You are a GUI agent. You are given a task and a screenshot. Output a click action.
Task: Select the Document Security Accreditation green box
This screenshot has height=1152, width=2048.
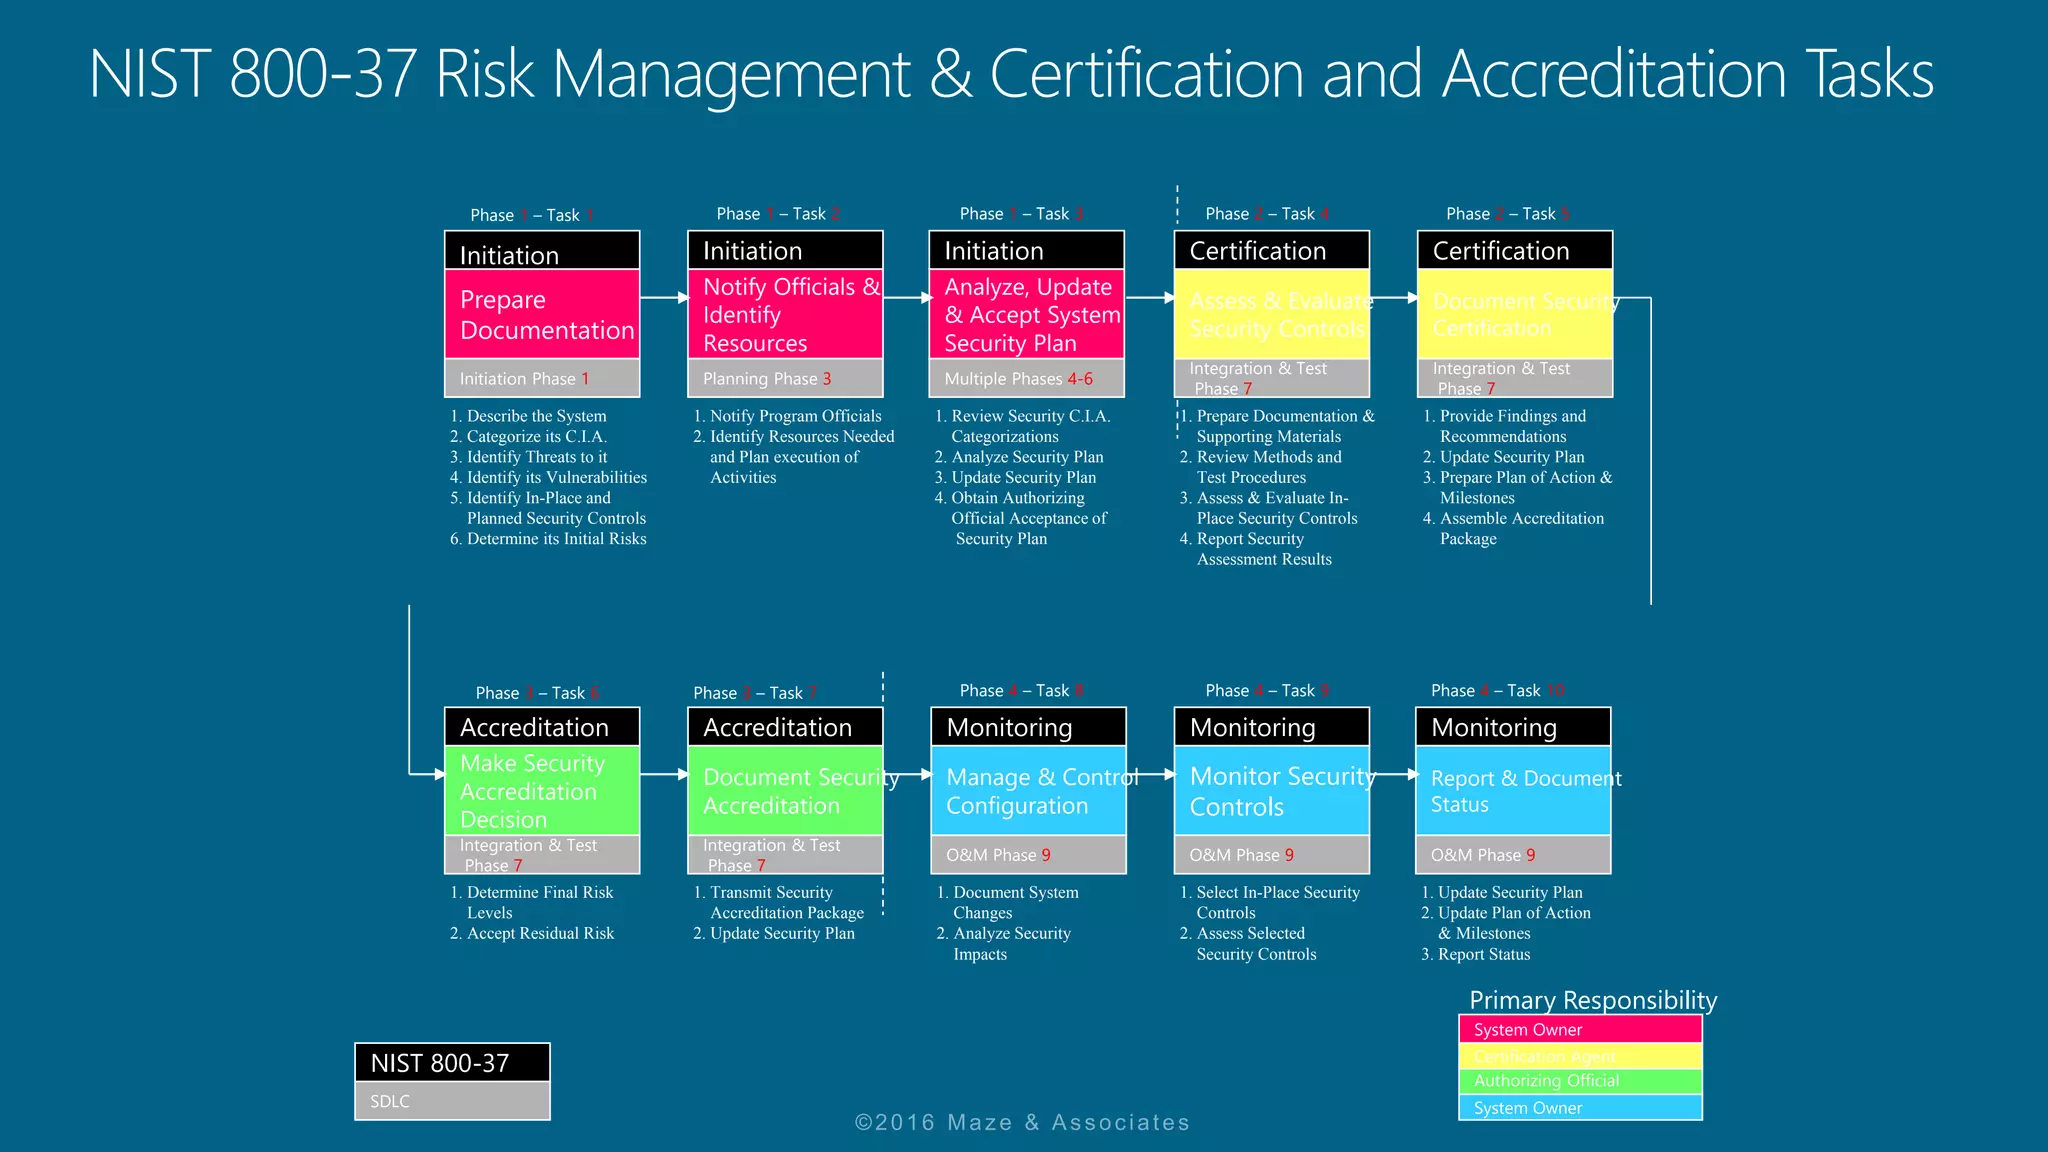click(x=785, y=791)
